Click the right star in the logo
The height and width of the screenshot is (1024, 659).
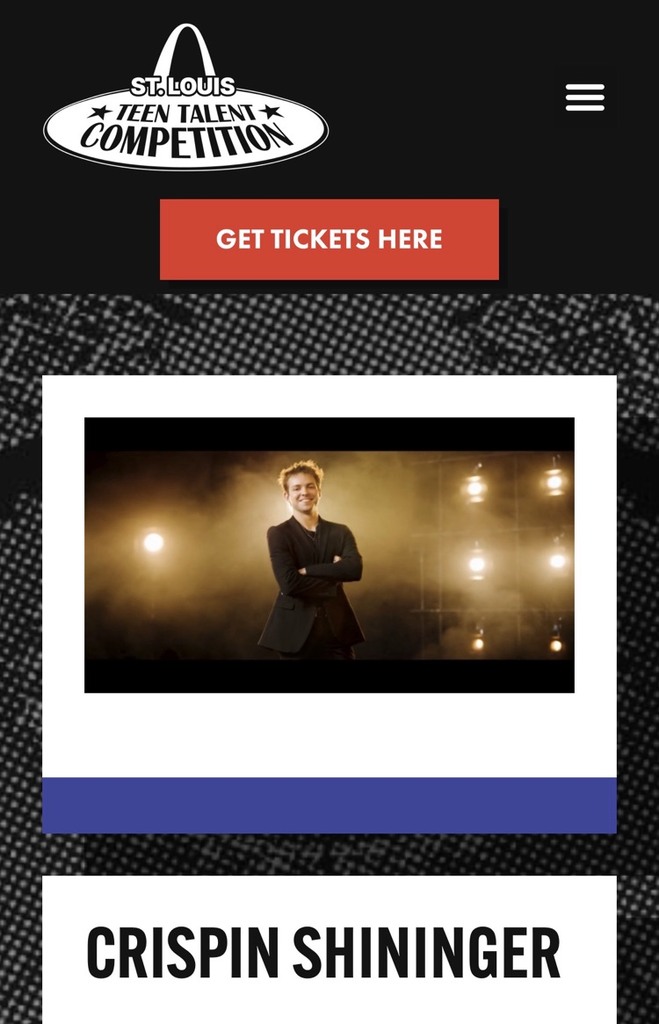coord(271,112)
